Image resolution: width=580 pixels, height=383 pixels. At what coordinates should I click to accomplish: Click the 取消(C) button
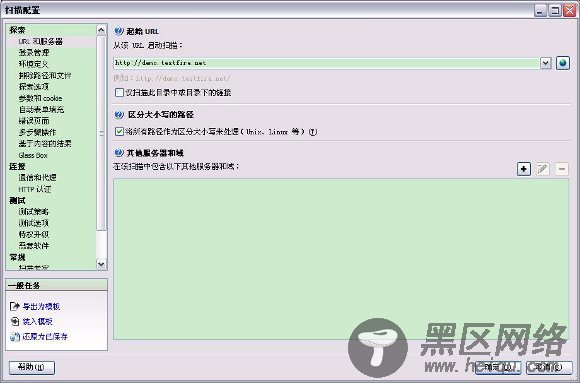[x=549, y=367]
